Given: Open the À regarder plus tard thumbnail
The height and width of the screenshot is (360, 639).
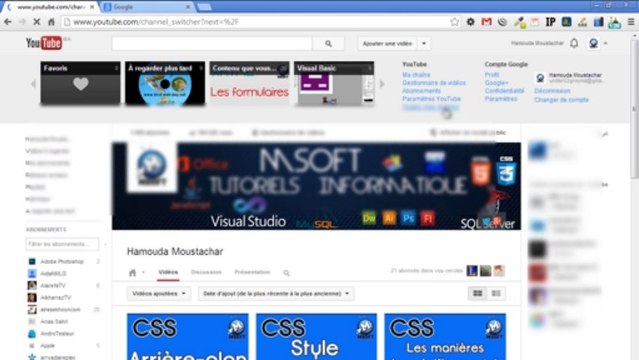Looking at the screenshot, I should coord(165,83).
